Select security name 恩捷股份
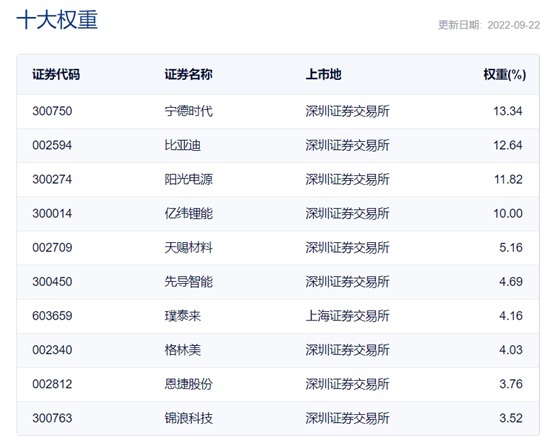This screenshot has width=540, height=436. [188, 384]
